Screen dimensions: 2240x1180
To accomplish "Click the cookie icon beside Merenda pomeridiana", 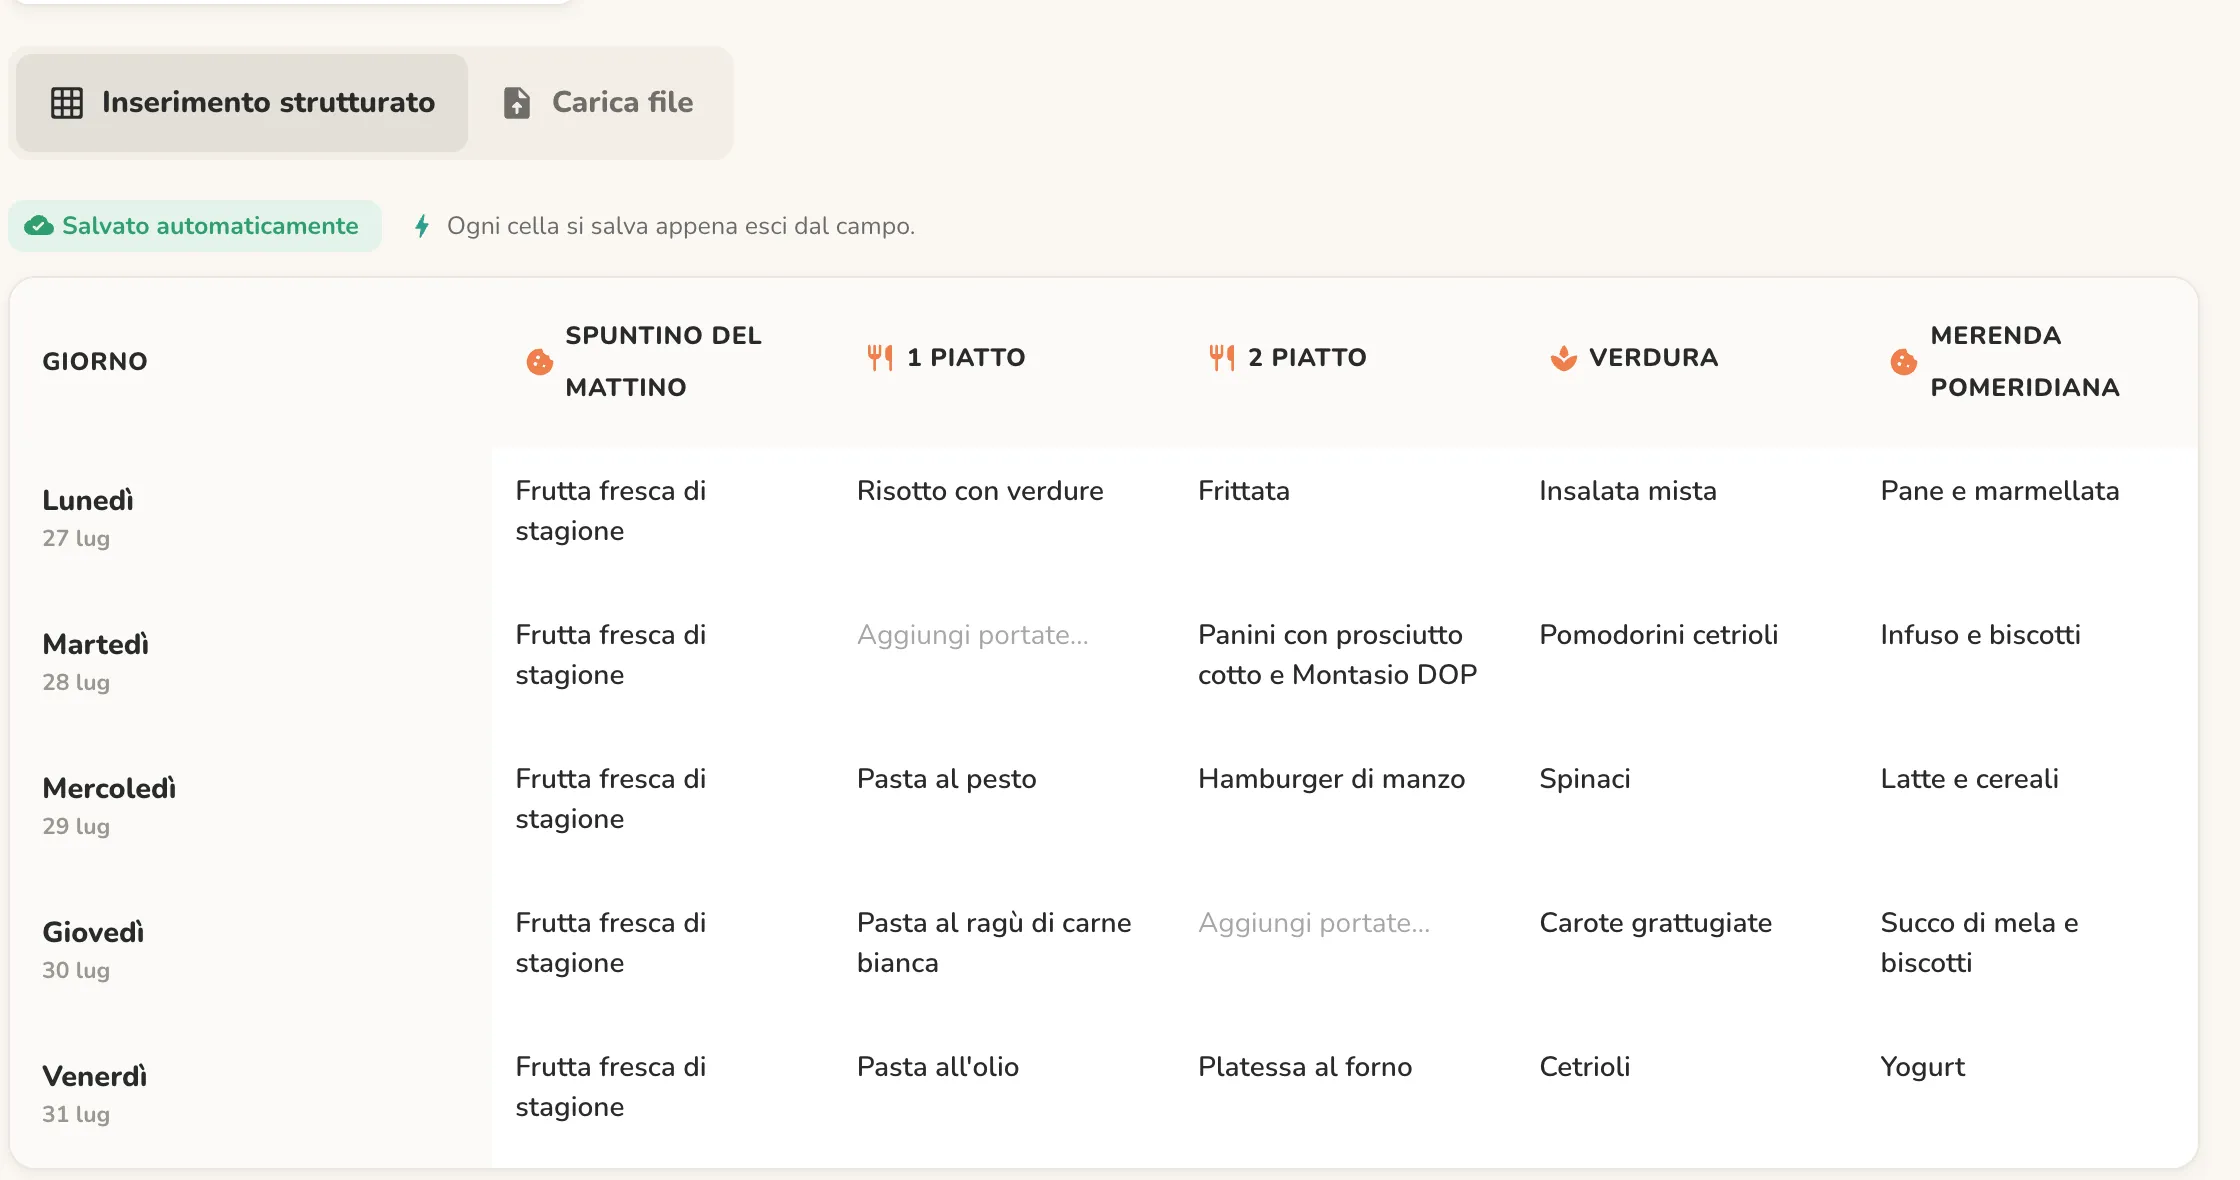I will [x=1904, y=362].
